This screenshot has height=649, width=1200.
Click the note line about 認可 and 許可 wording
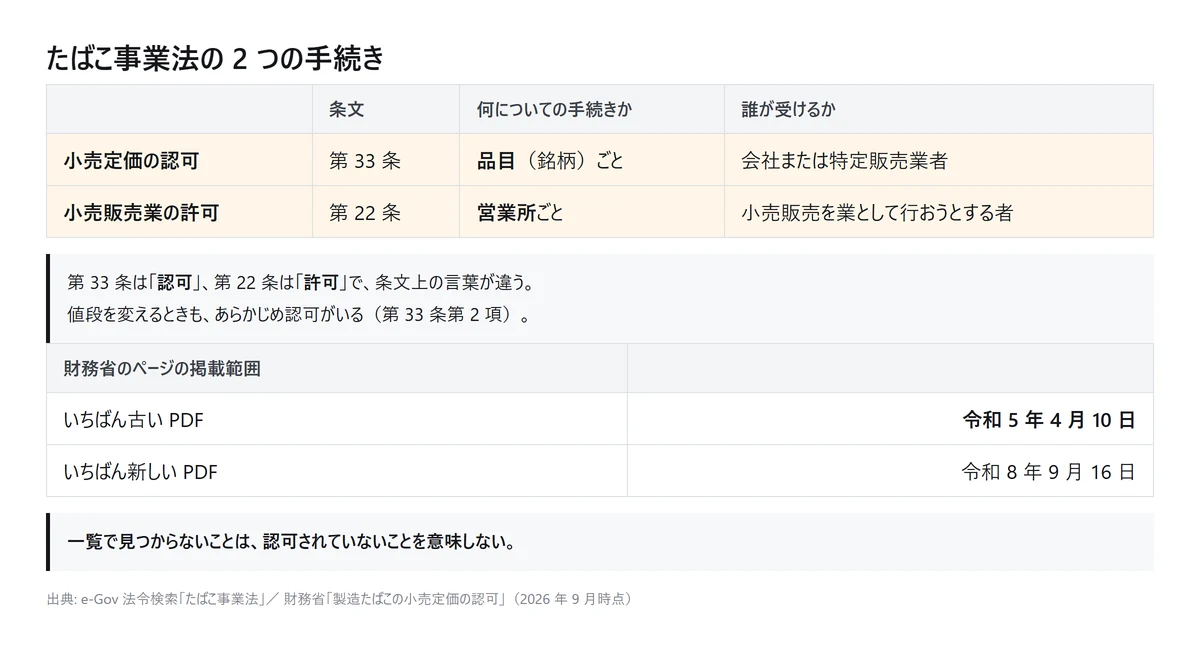pyautogui.click(x=300, y=282)
